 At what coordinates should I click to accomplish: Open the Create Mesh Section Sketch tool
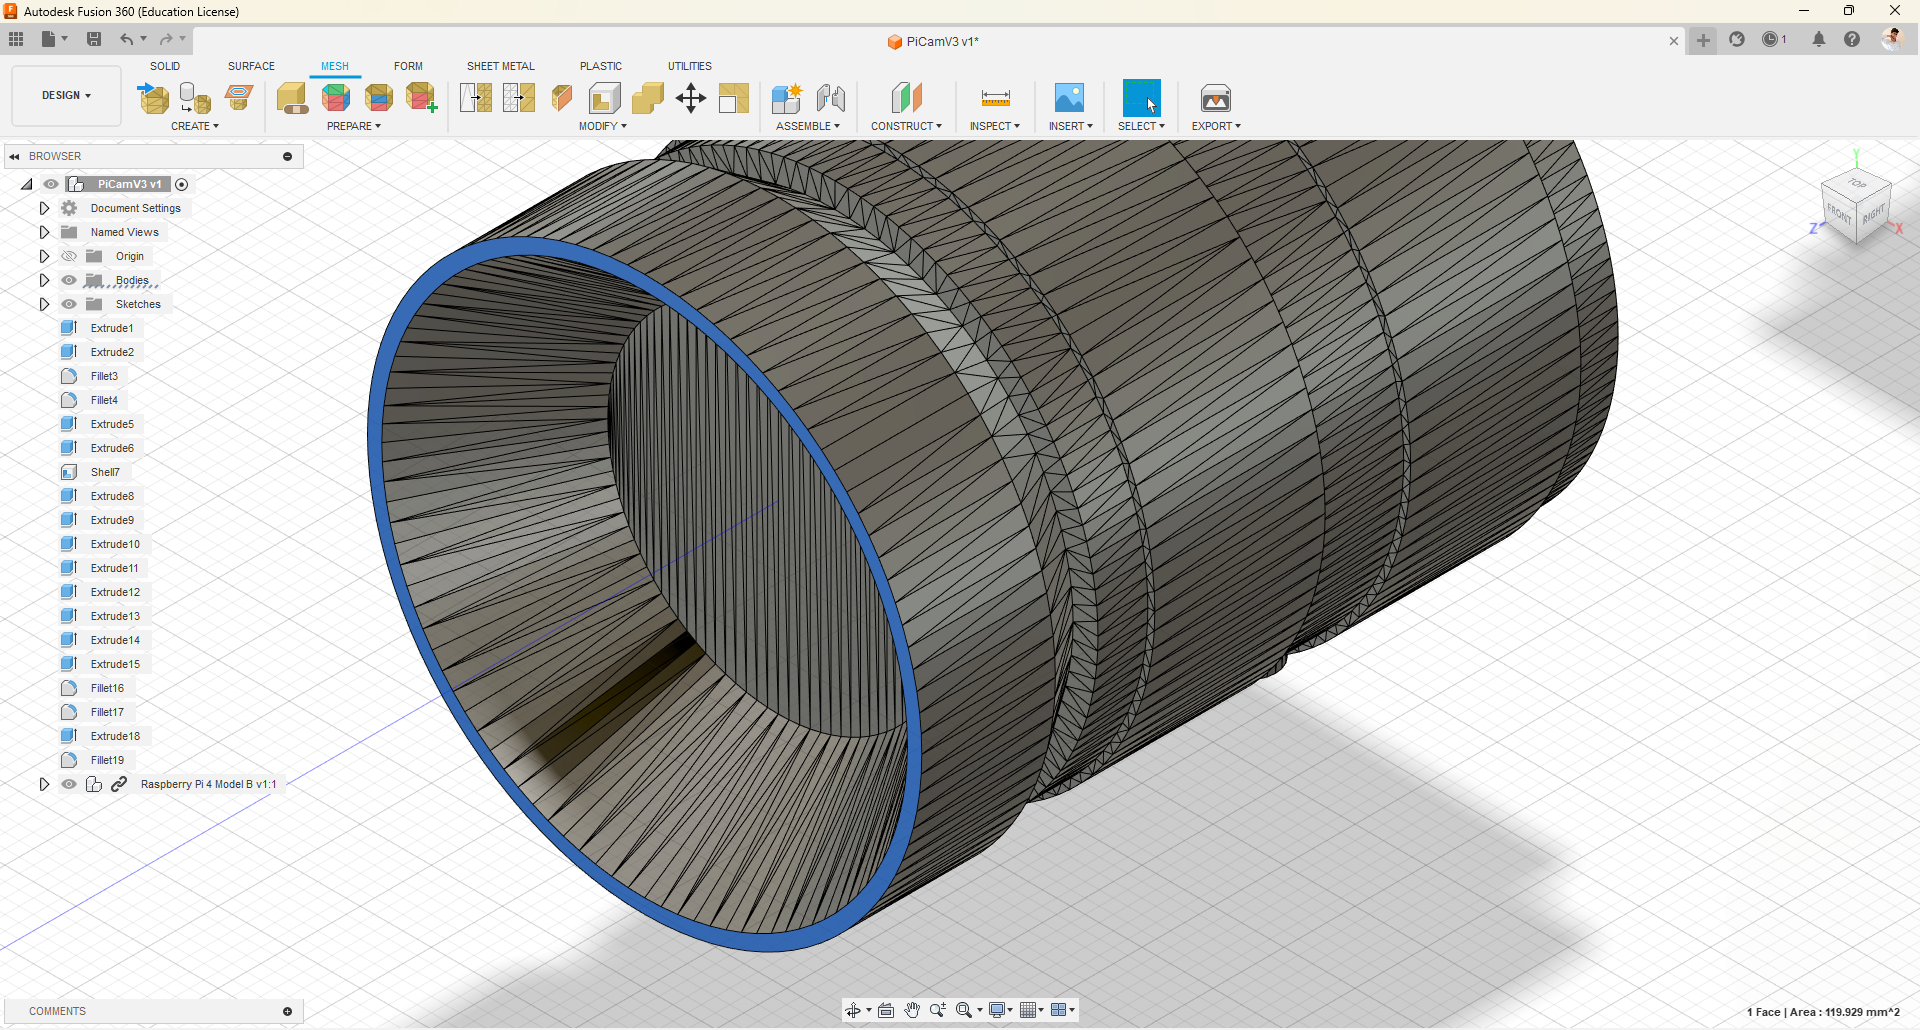point(238,98)
